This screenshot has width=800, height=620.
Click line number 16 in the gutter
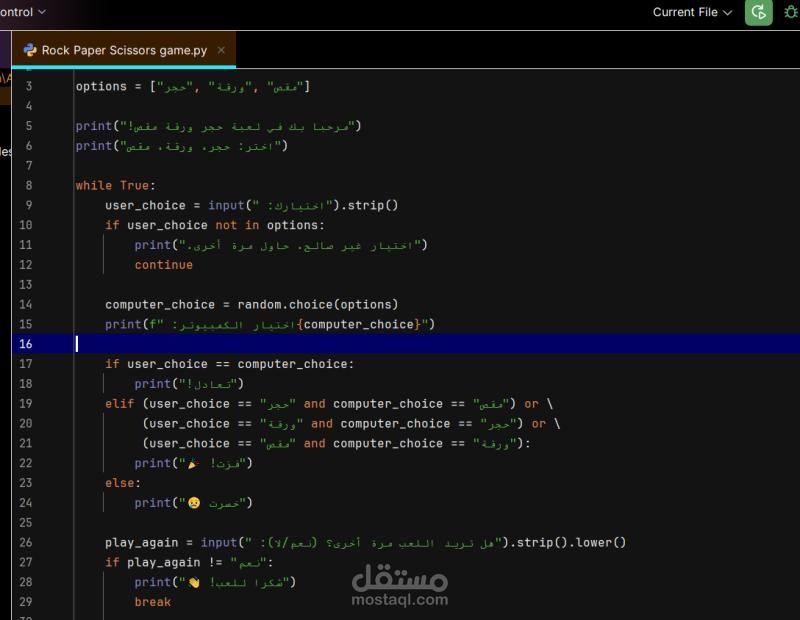(x=26, y=344)
